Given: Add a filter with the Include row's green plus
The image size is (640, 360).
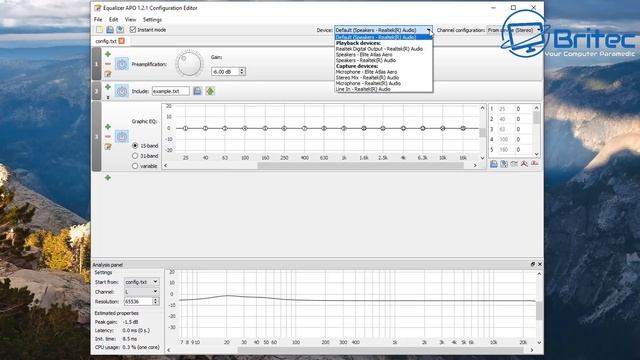Looking at the screenshot, I should pyautogui.click(x=108, y=87).
